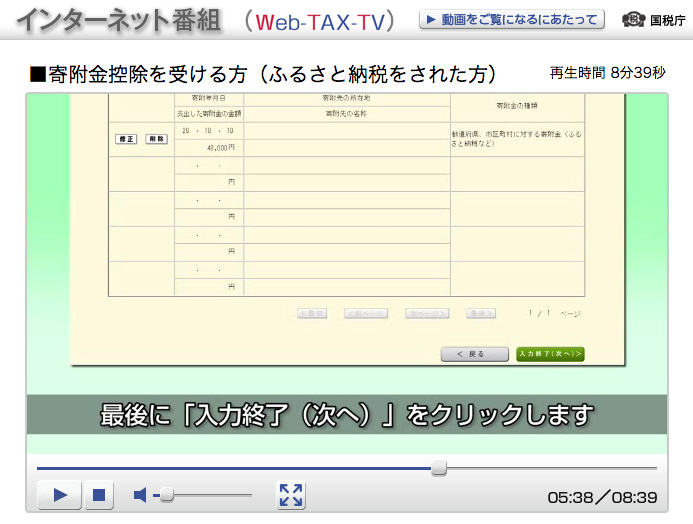Click the volume slider knob
The width and height of the screenshot is (693, 524).
pyautogui.click(x=167, y=495)
